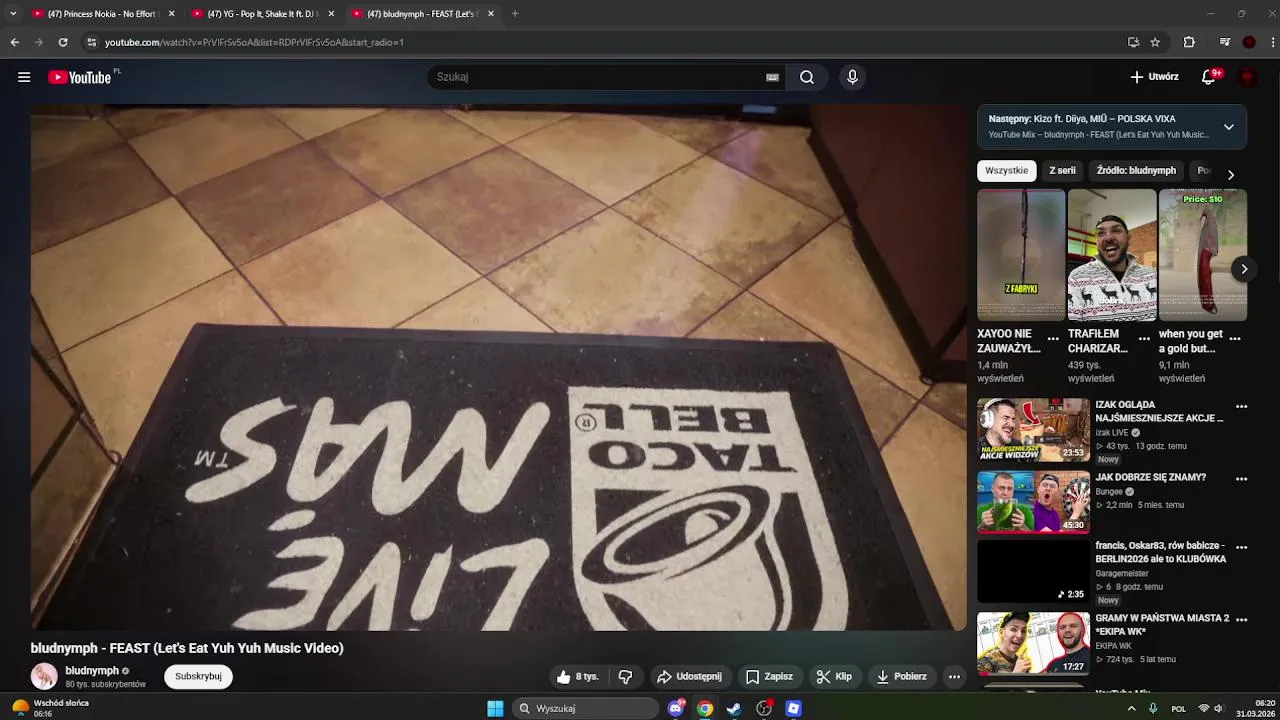The height and width of the screenshot is (720, 1280).
Task: Click the magnifier search button
Action: 807,77
